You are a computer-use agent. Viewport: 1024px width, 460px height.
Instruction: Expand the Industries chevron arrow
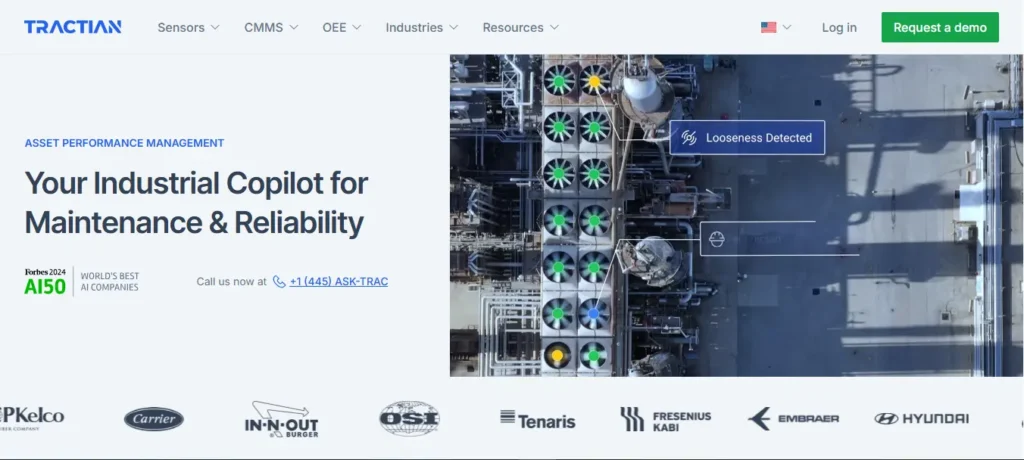tap(453, 27)
